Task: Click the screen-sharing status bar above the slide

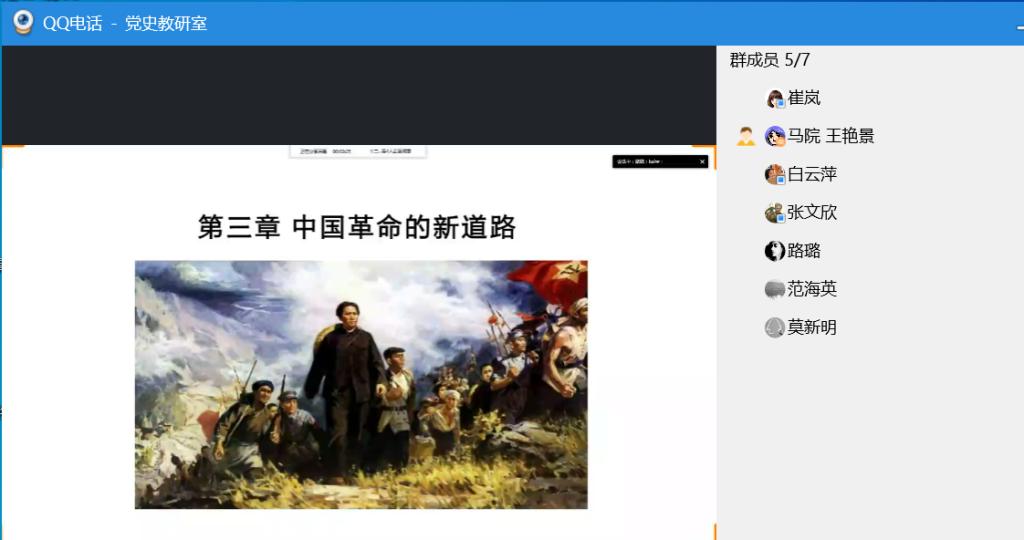Action: click(358, 151)
